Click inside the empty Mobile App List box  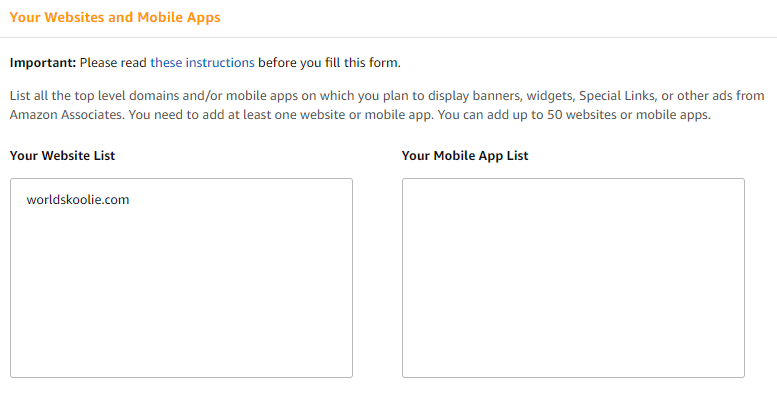pyautogui.click(x=573, y=278)
